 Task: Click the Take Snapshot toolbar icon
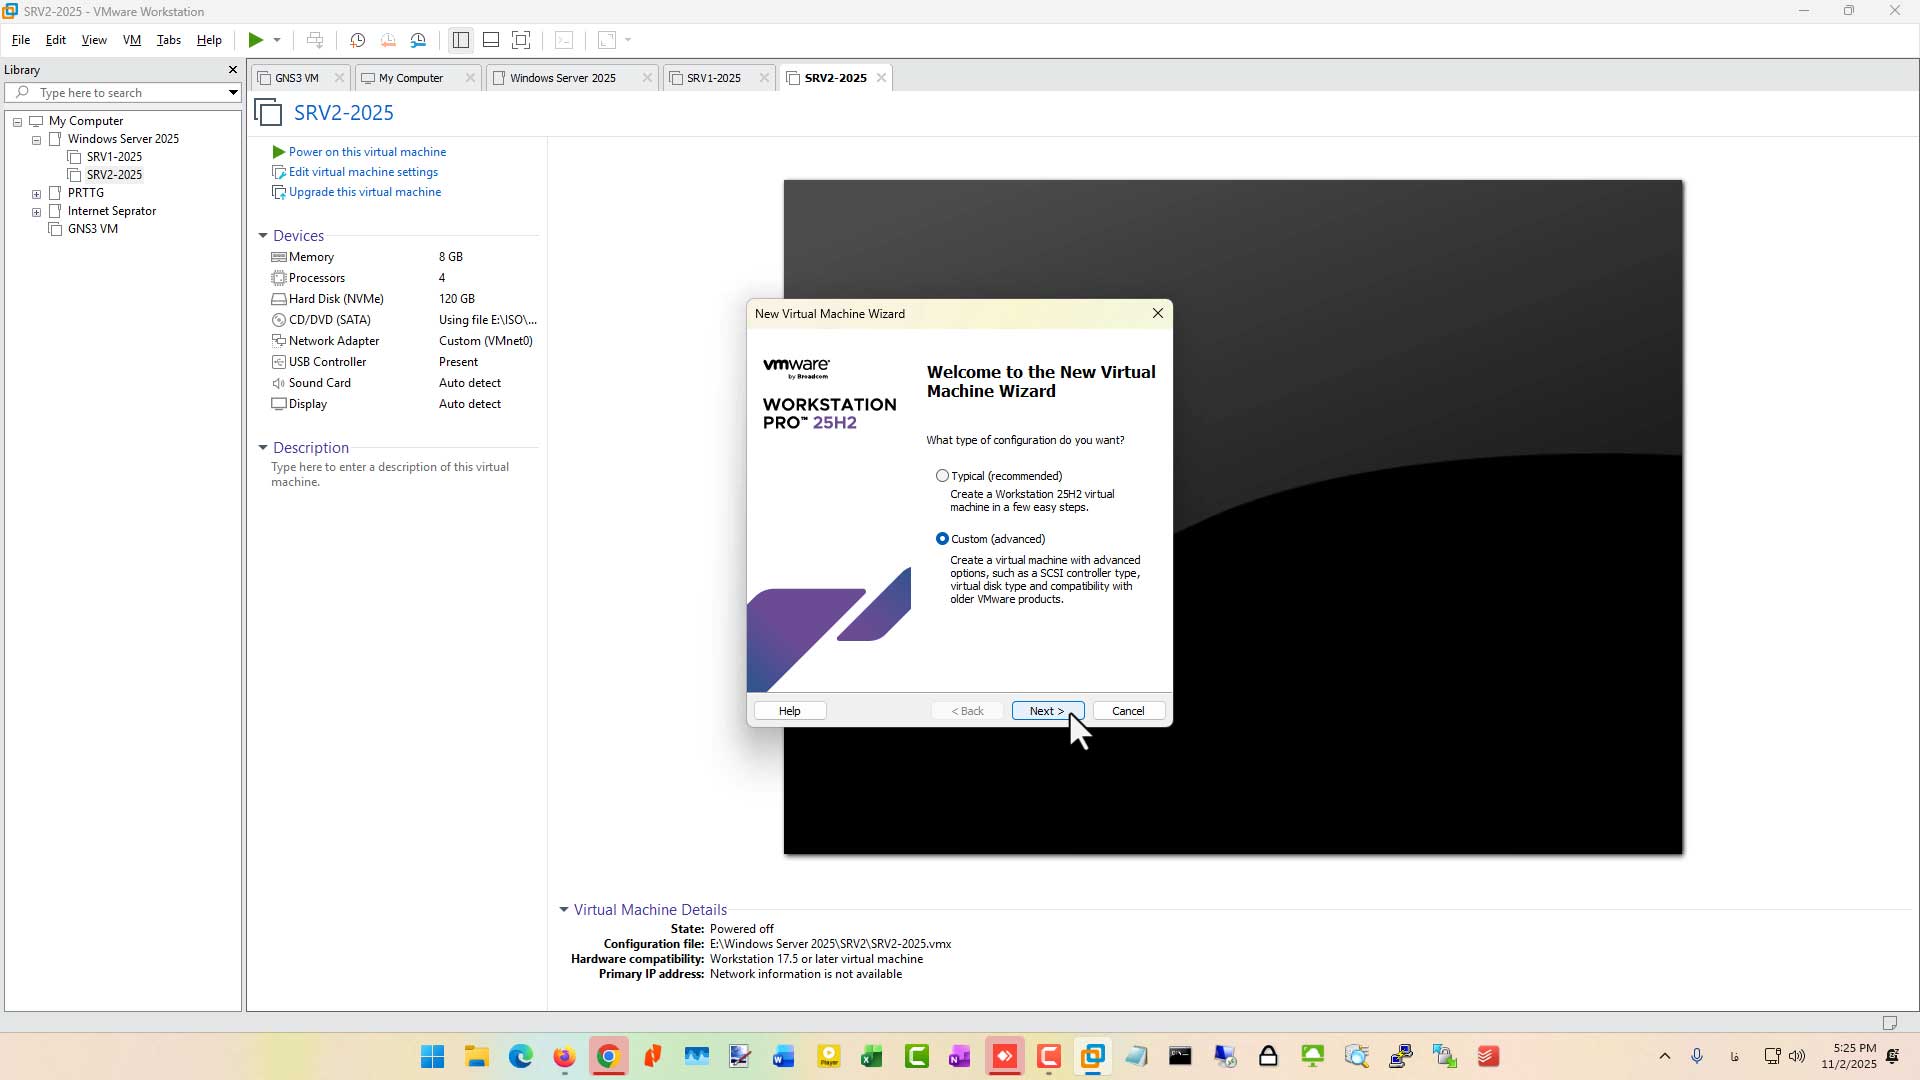(x=357, y=40)
